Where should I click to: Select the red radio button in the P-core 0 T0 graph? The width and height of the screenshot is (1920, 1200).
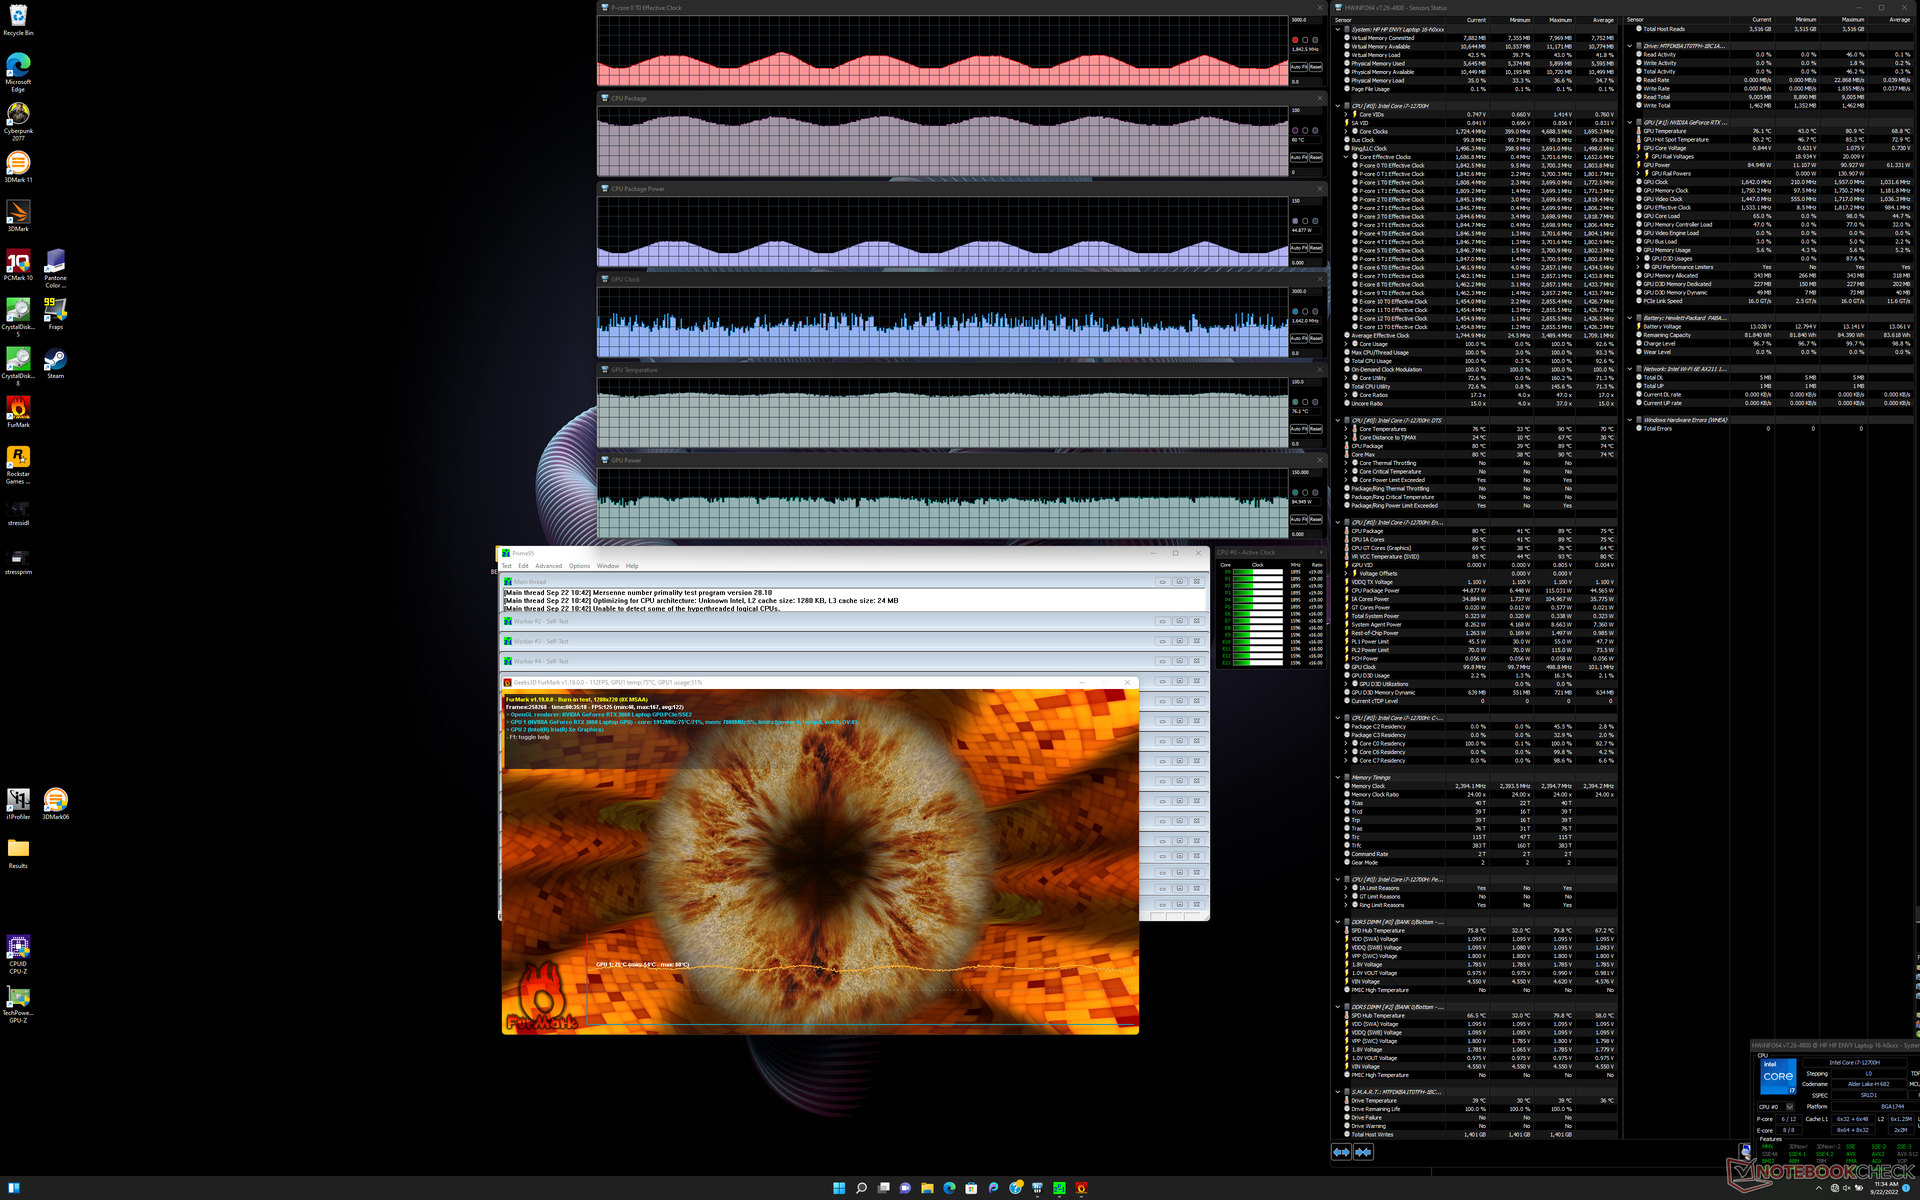point(1295,40)
